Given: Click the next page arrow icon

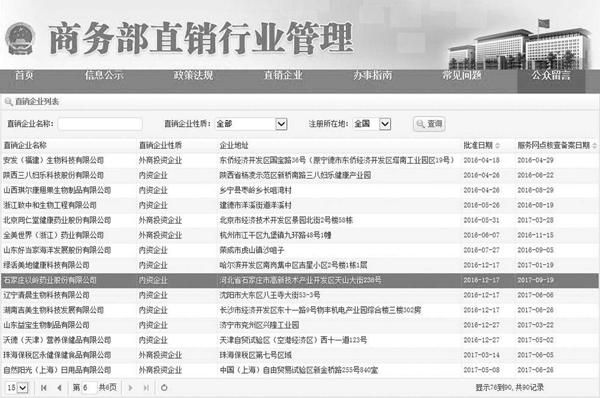Looking at the screenshot, I should pyautogui.click(x=130, y=388).
